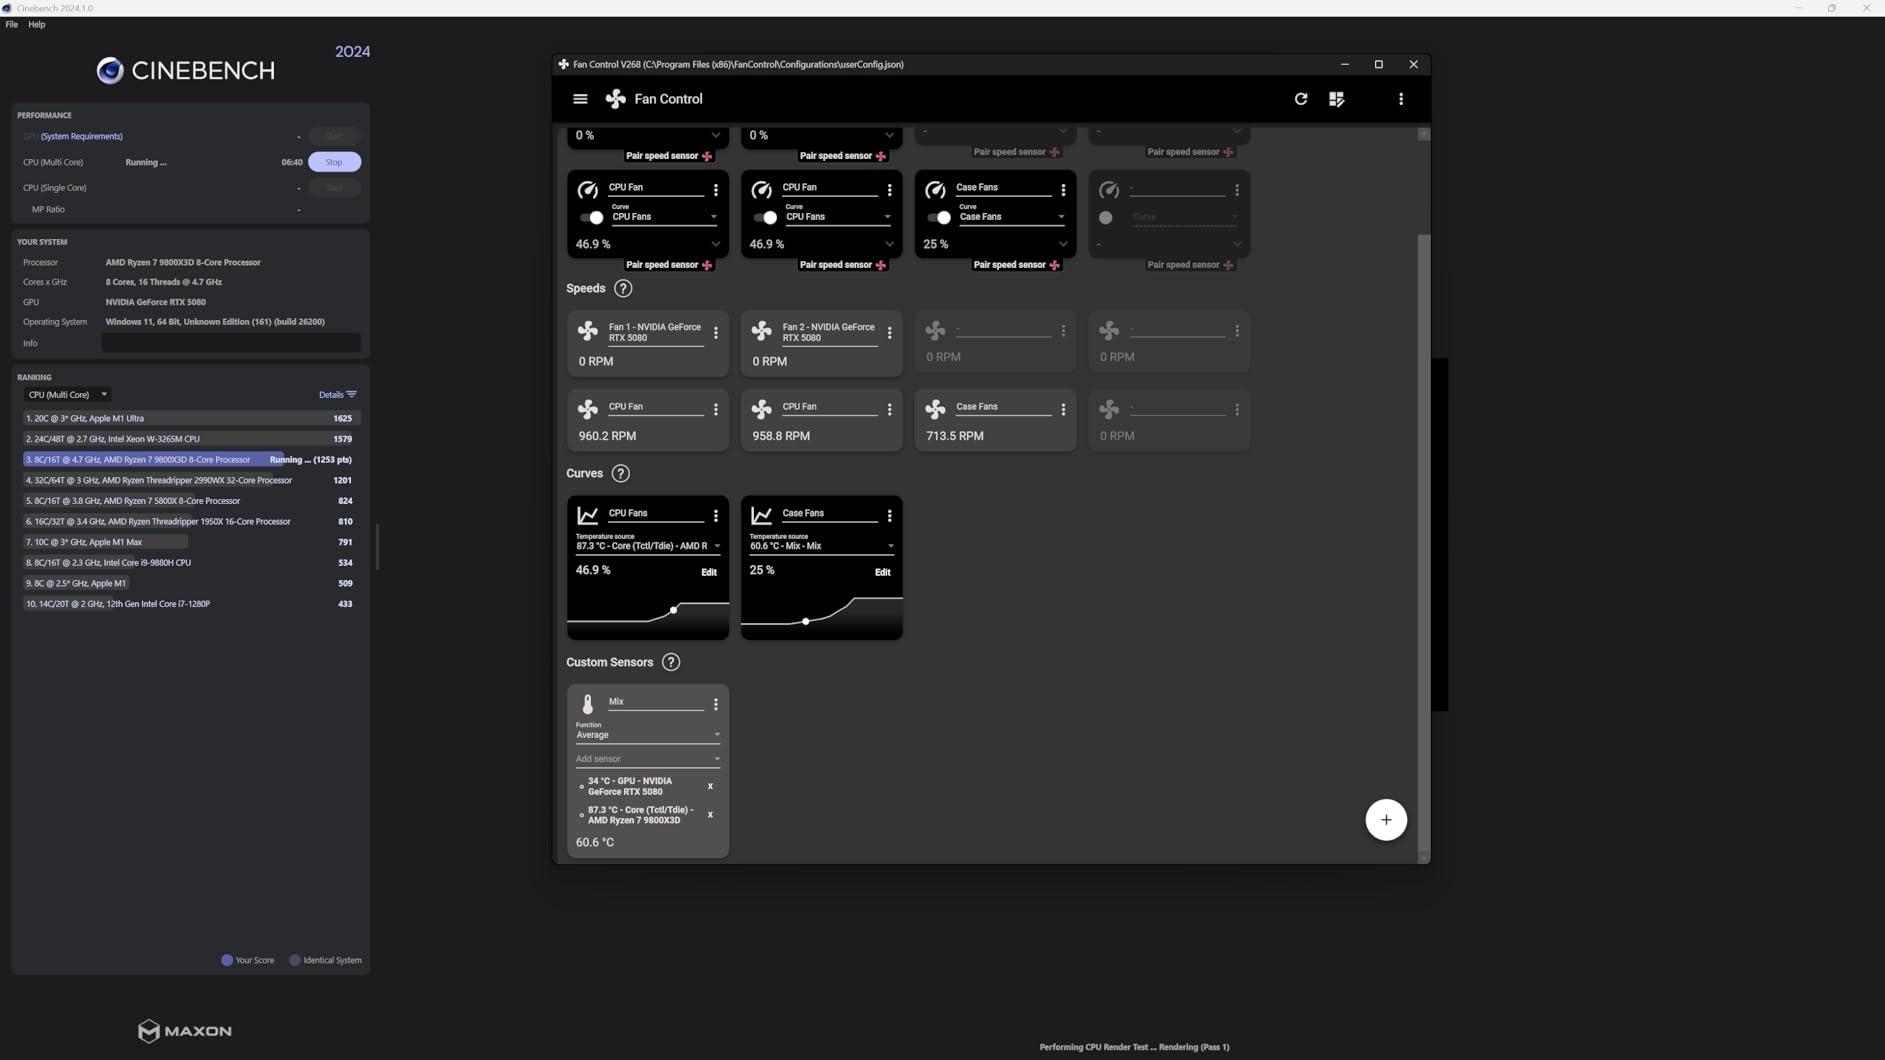Select the Intel Xeon W-3265M ranking row
This screenshot has width=1885, height=1060.
click(x=191, y=439)
